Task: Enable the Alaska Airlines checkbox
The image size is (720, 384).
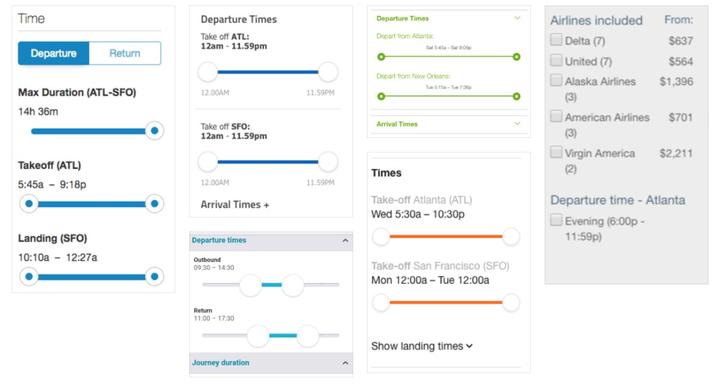Action: 556,80
